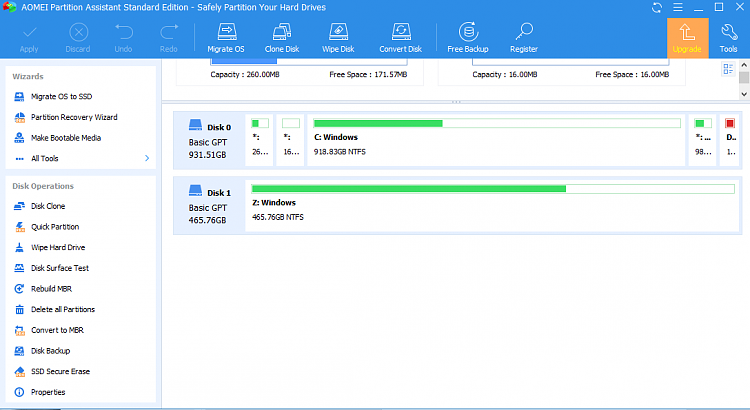Click the 260.00MB capacity partition card
The height and width of the screenshot is (410, 750).
point(300,72)
